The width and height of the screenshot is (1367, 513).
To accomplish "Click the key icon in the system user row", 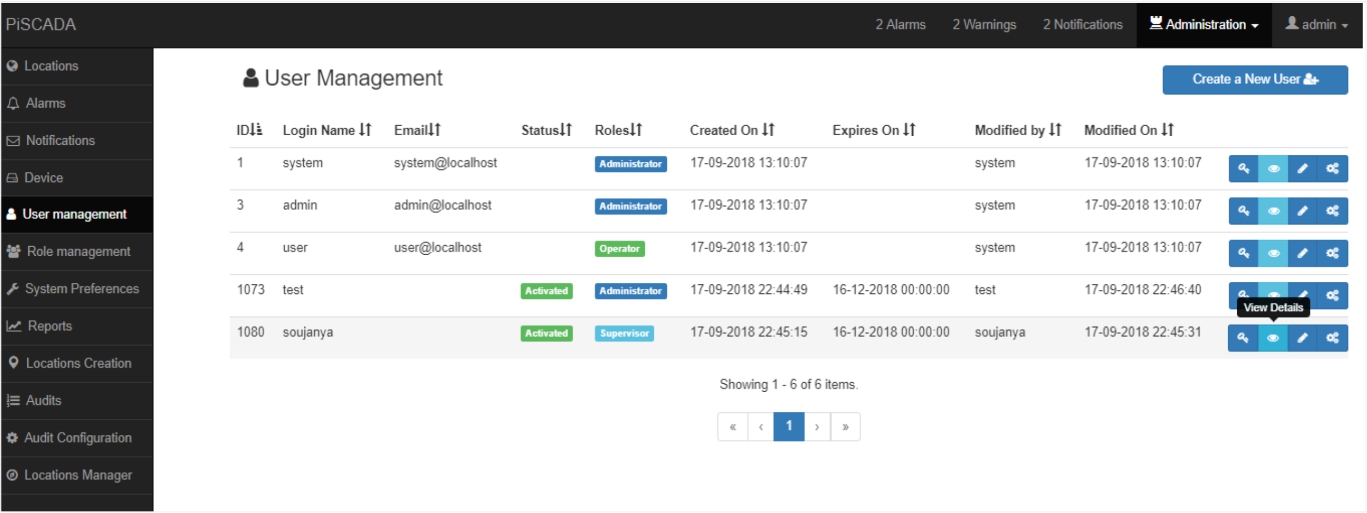I will 1243,169.
